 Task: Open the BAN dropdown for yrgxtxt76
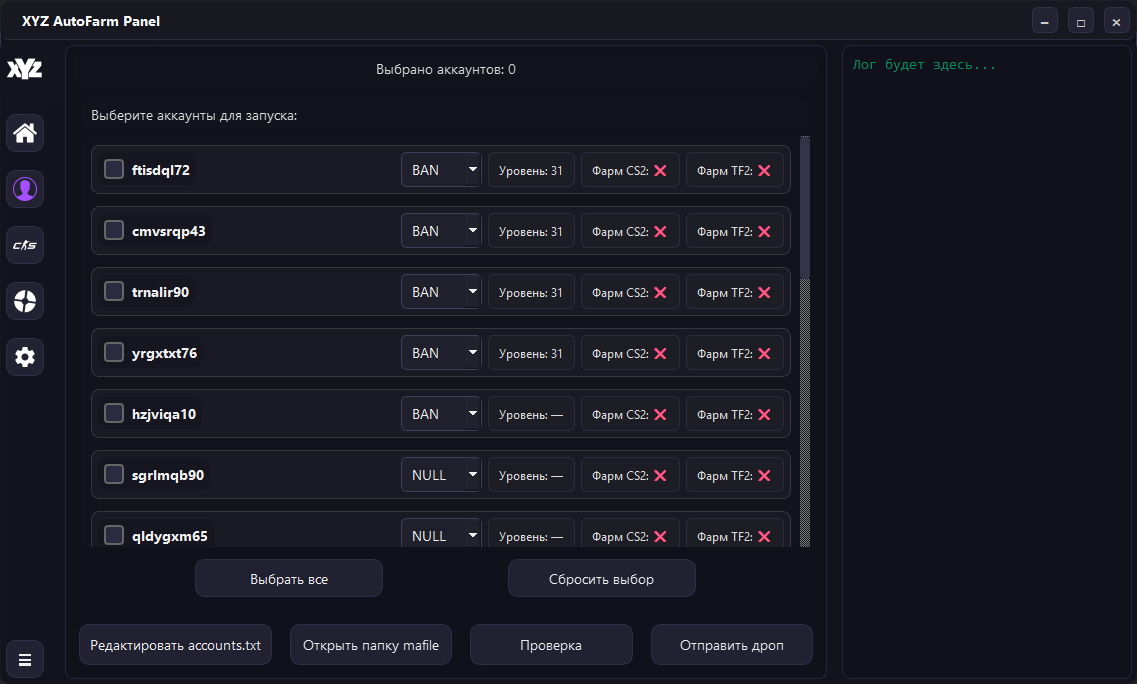[441, 353]
